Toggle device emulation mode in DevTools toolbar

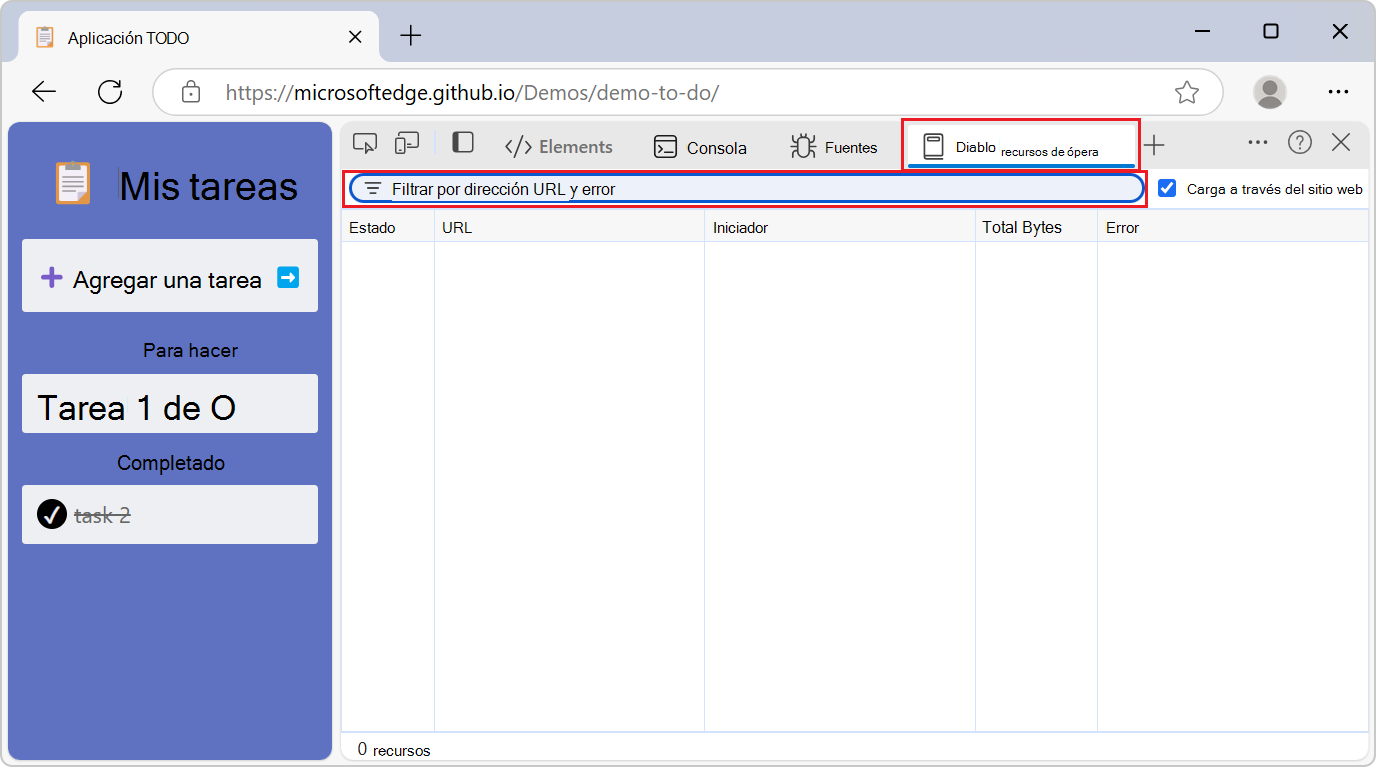click(x=406, y=144)
